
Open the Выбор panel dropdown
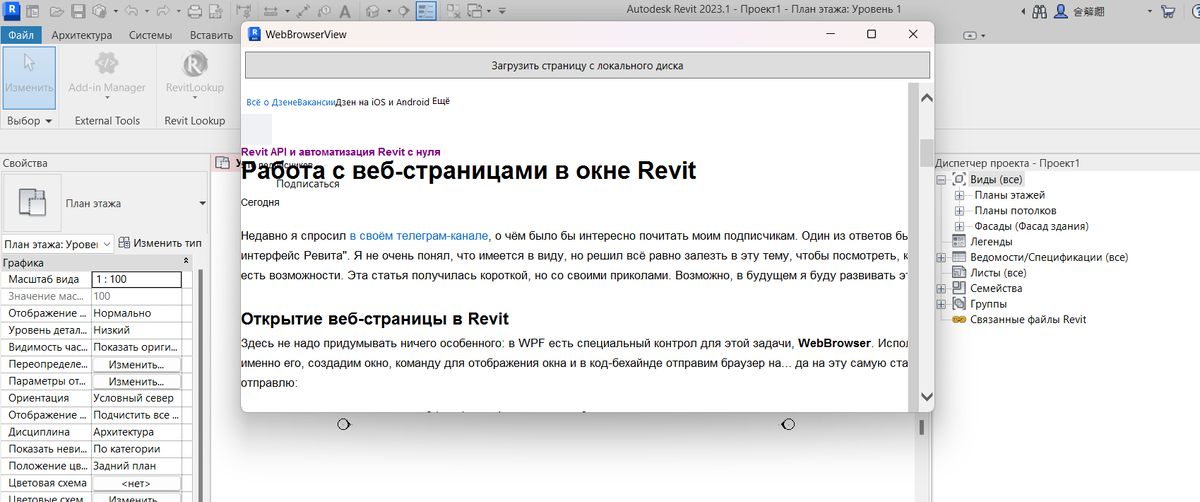[x=29, y=121]
